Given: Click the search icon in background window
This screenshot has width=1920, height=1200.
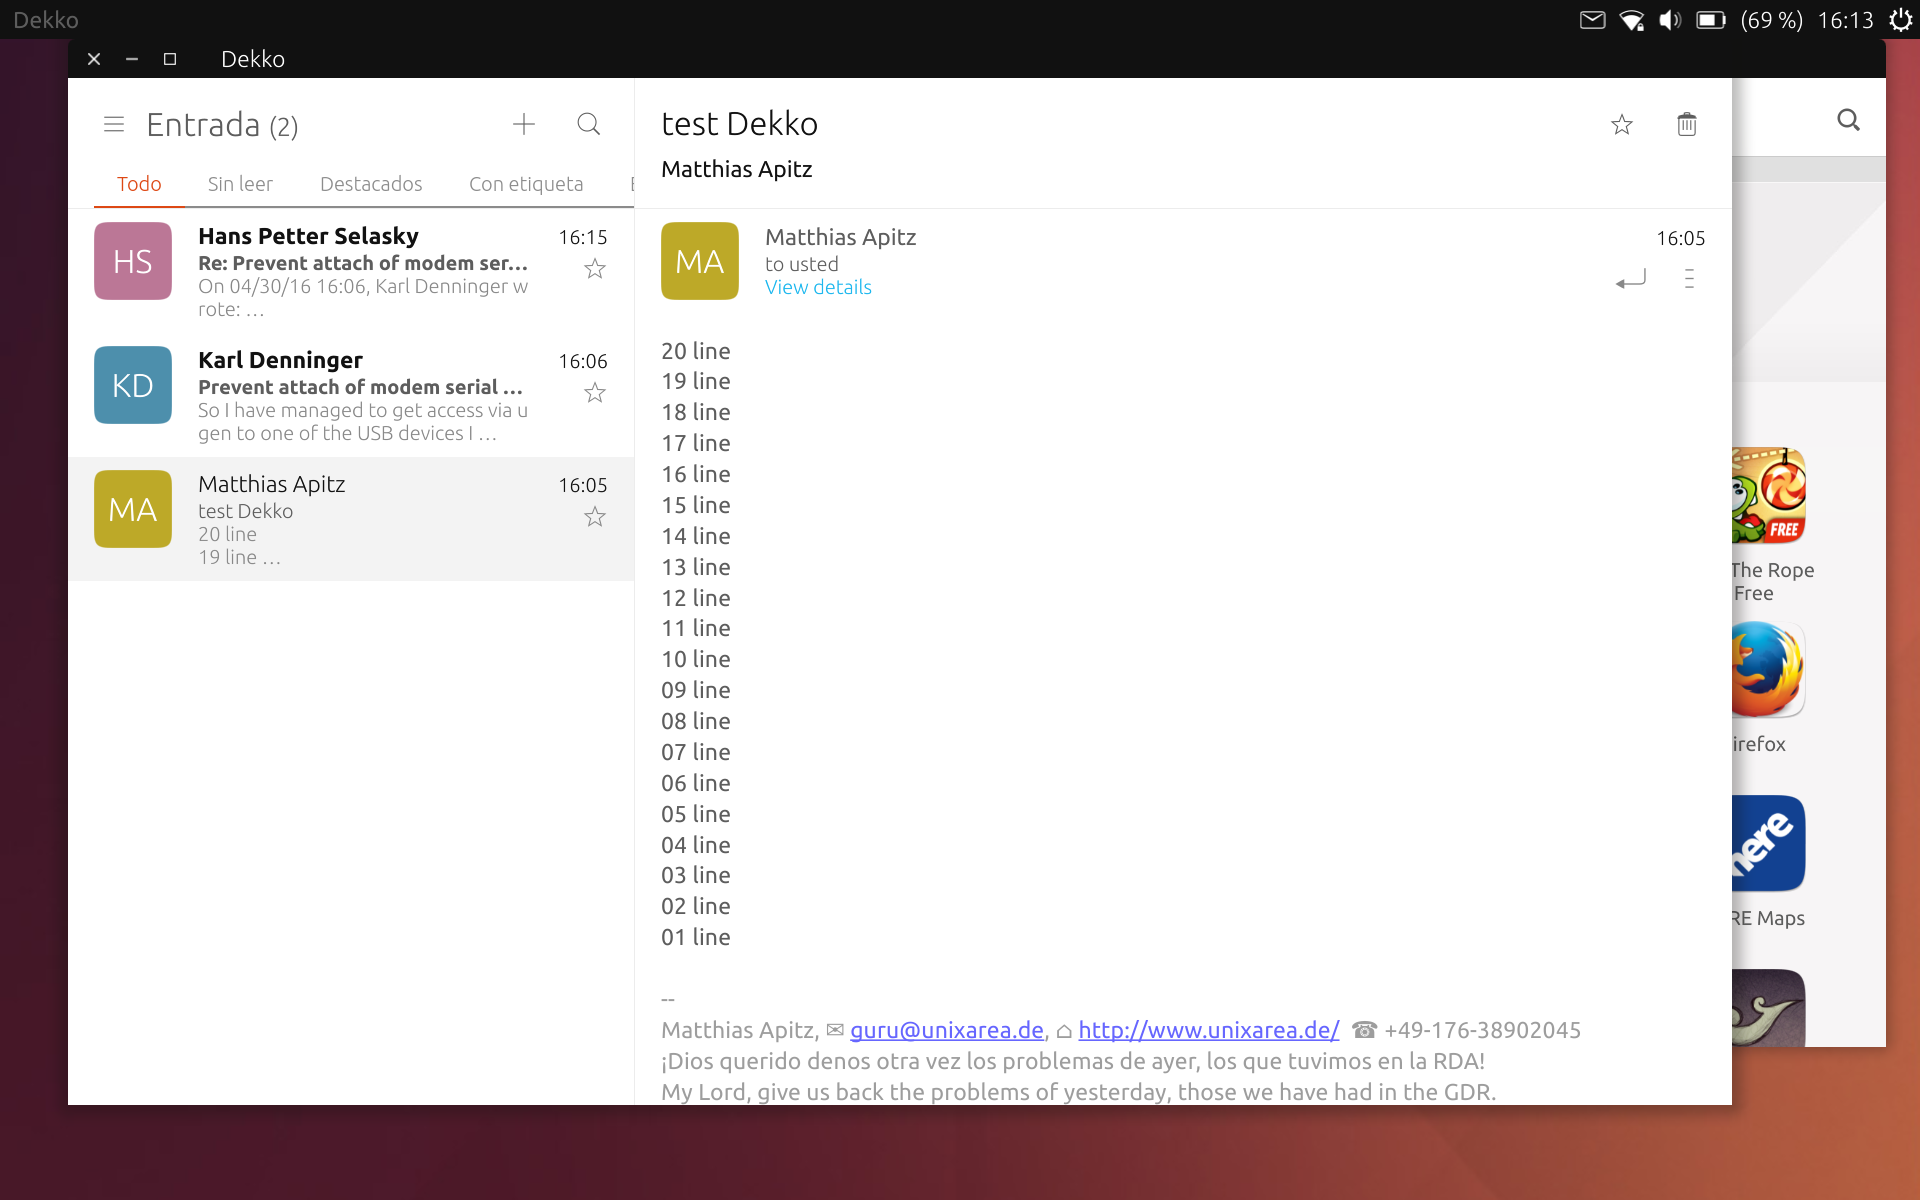Looking at the screenshot, I should pyautogui.click(x=1848, y=121).
